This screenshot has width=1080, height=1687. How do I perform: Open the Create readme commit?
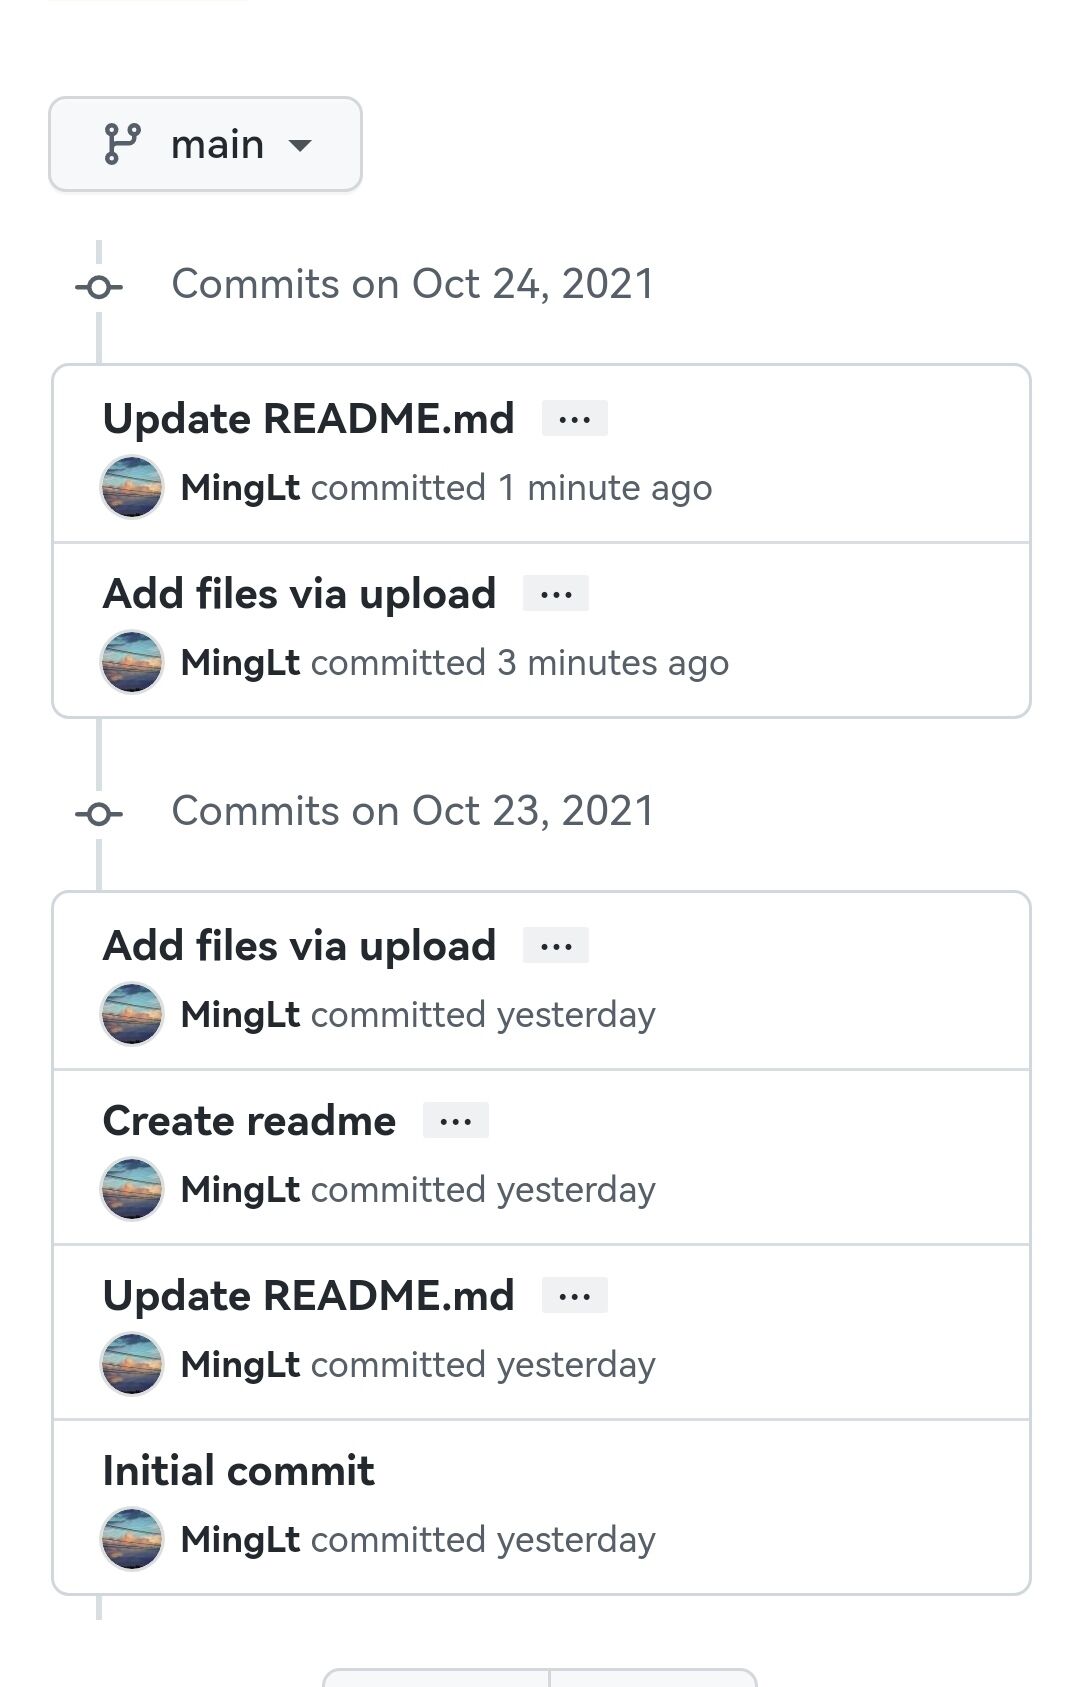point(249,1121)
